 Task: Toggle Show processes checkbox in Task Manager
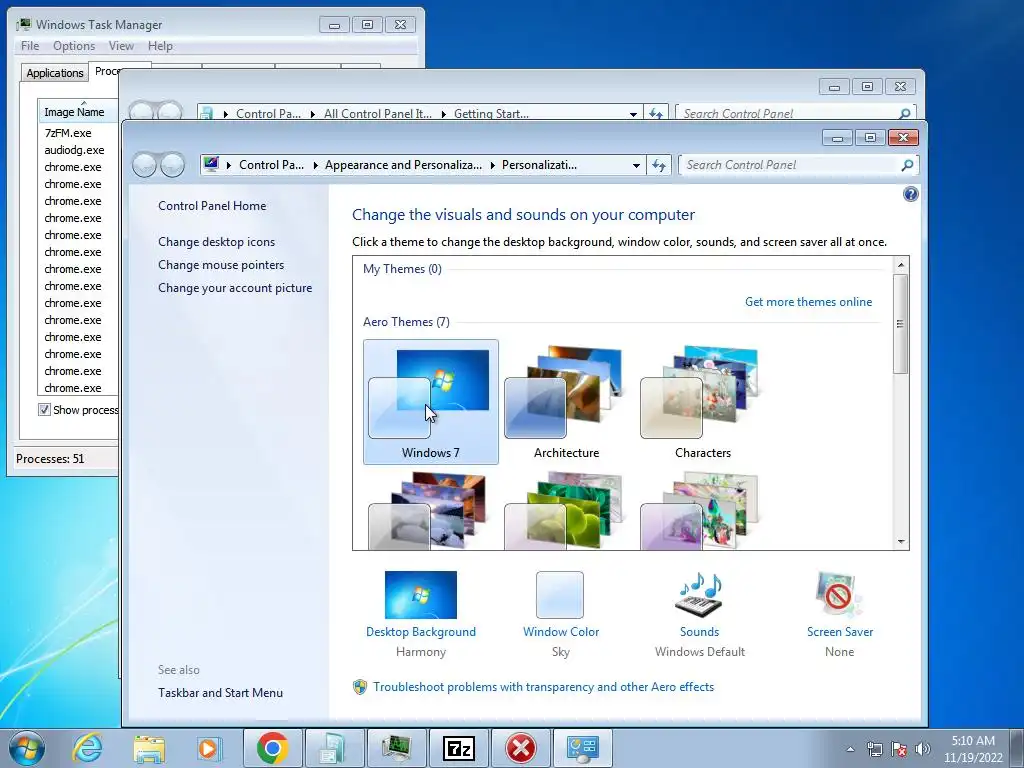(44, 409)
